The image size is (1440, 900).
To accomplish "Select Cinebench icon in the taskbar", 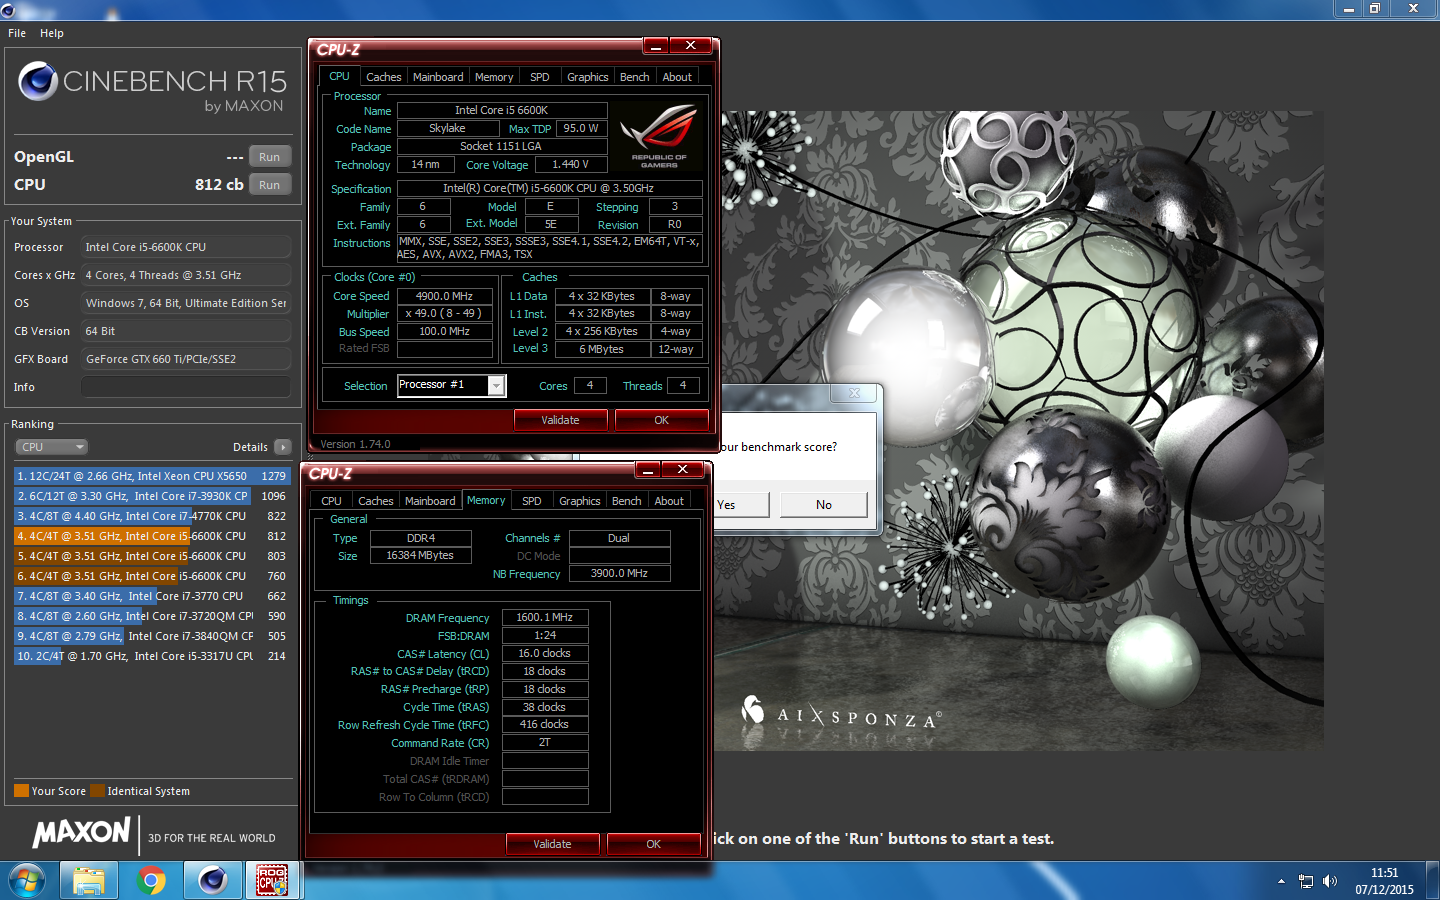I will click(212, 881).
